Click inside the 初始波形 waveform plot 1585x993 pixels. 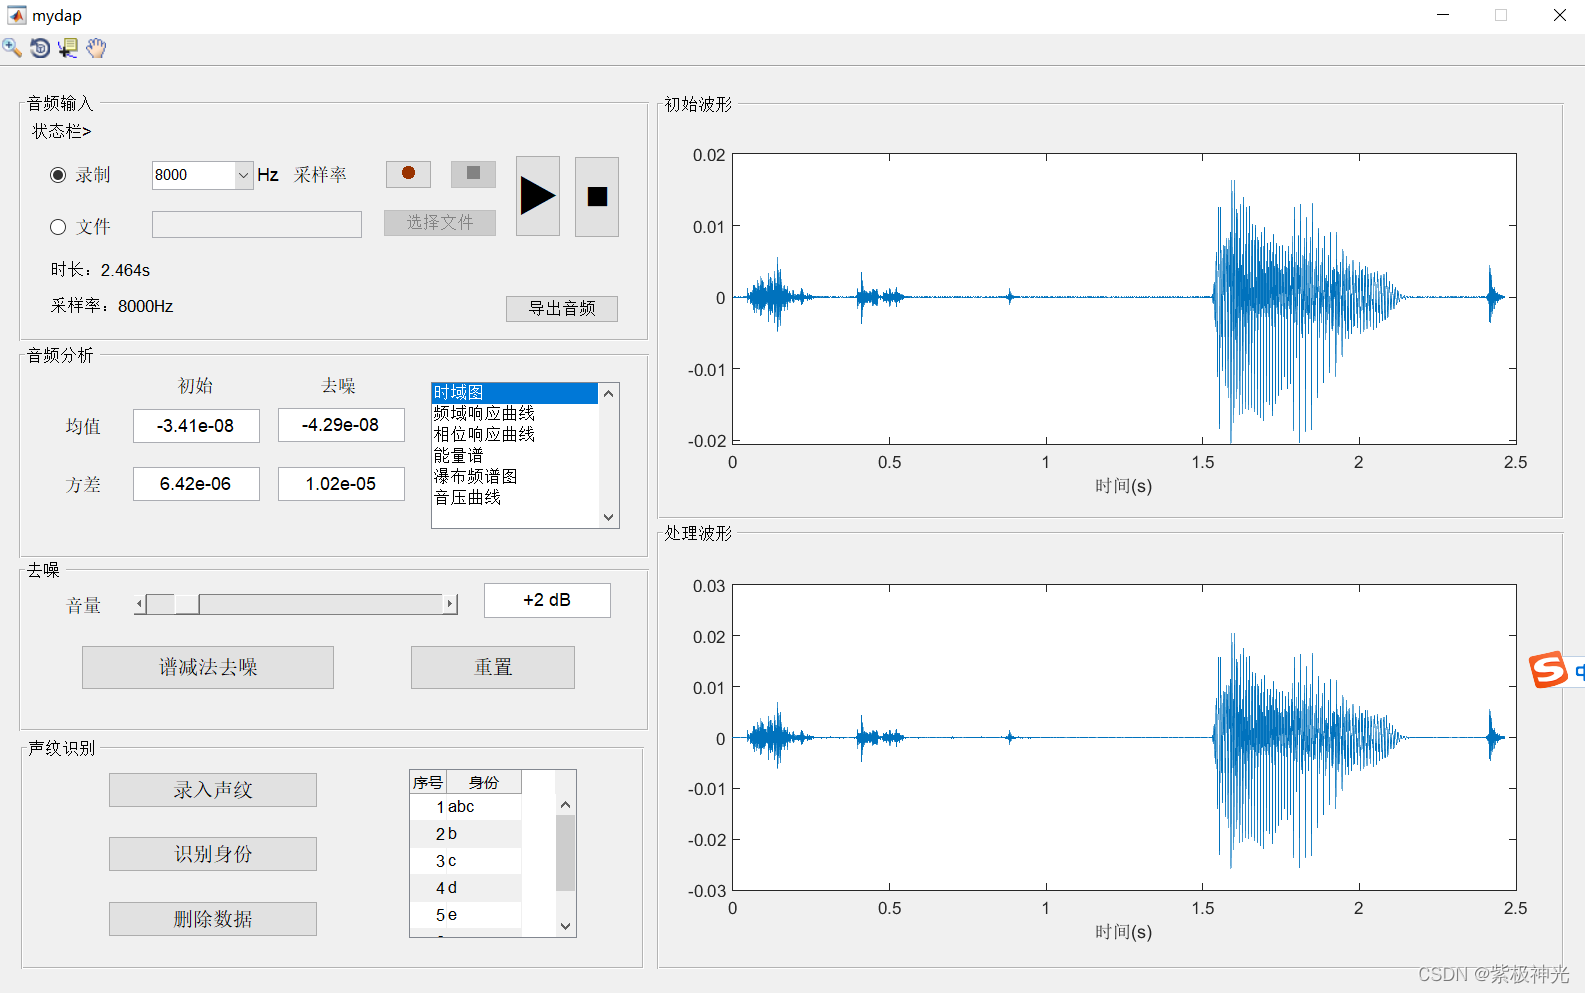pos(1124,297)
